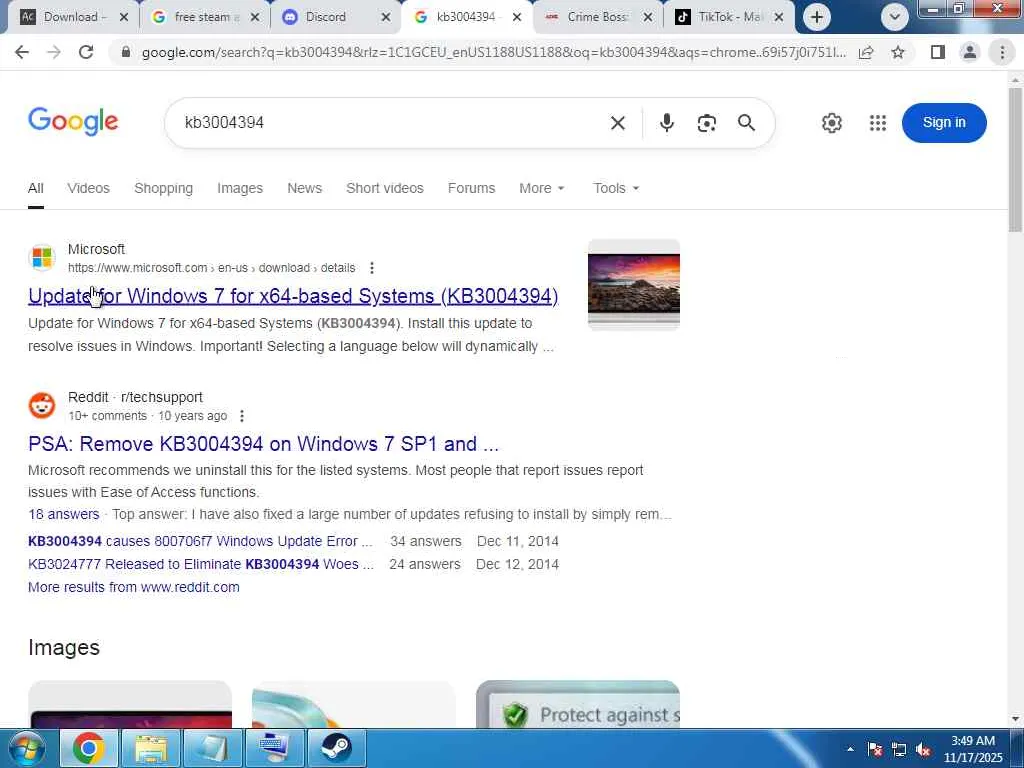Open PSA: Remove KB3004394 Reddit link
Image resolution: width=1024 pixels, height=768 pixels.
(x=263, y=444)
